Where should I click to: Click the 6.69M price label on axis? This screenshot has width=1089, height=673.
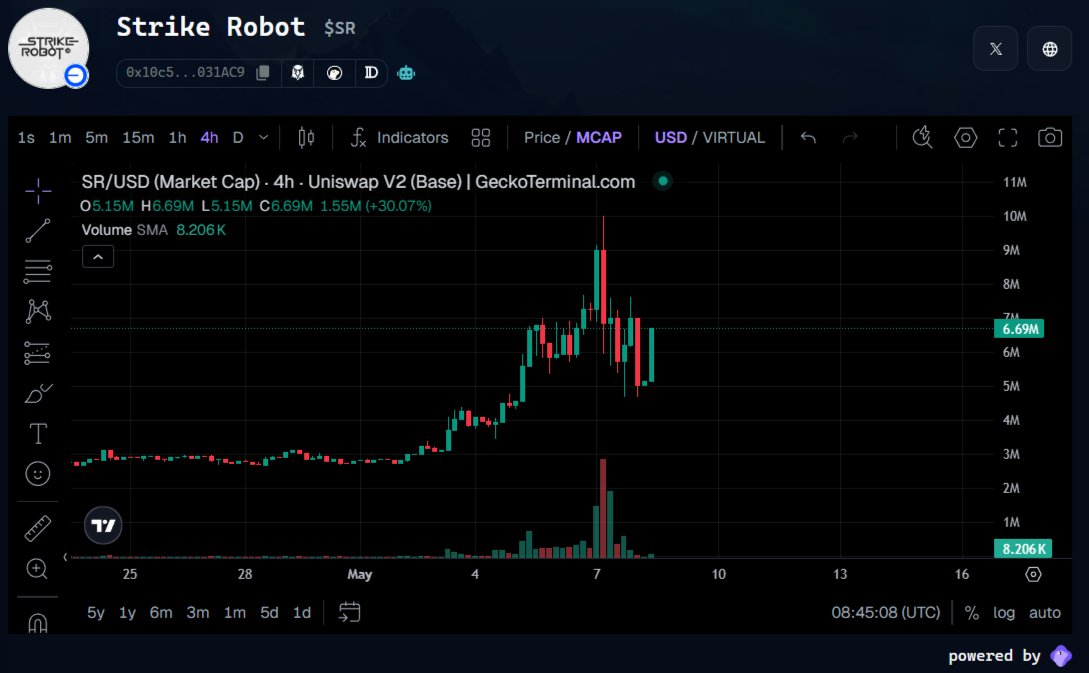[x=1019, y=329]
